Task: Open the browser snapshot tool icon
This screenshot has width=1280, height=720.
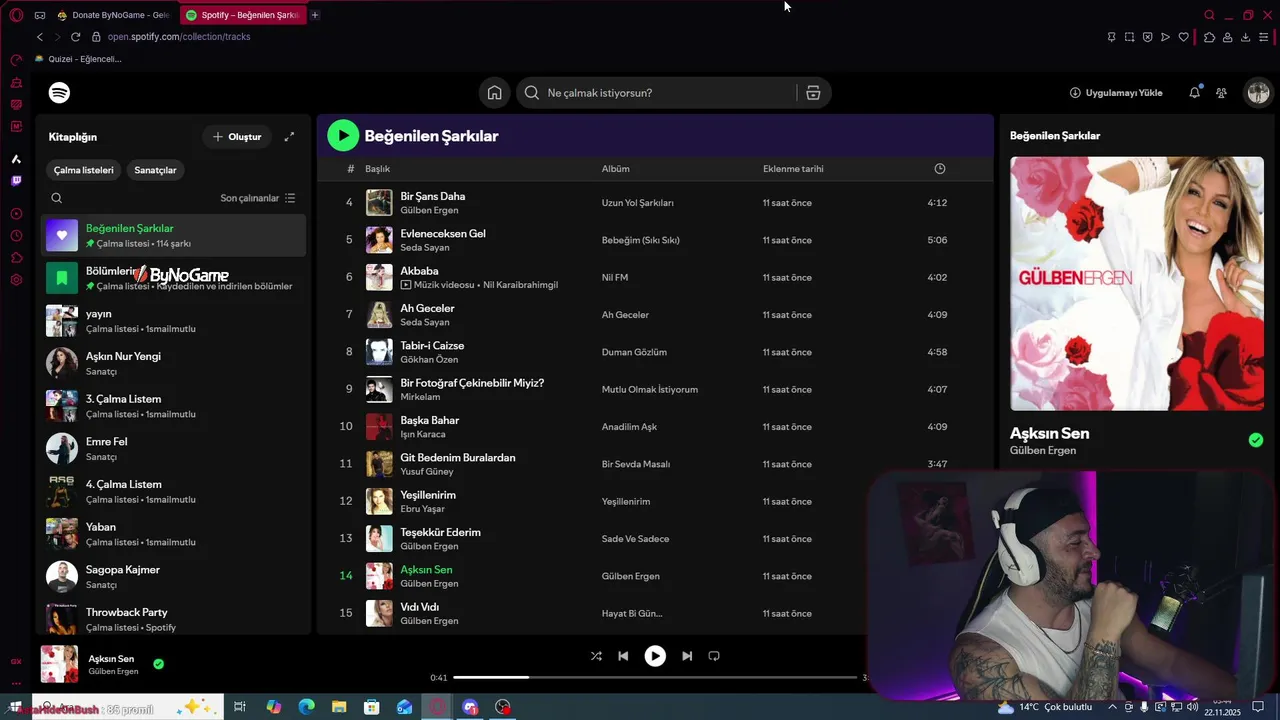Action: (x=1129, y=37)
